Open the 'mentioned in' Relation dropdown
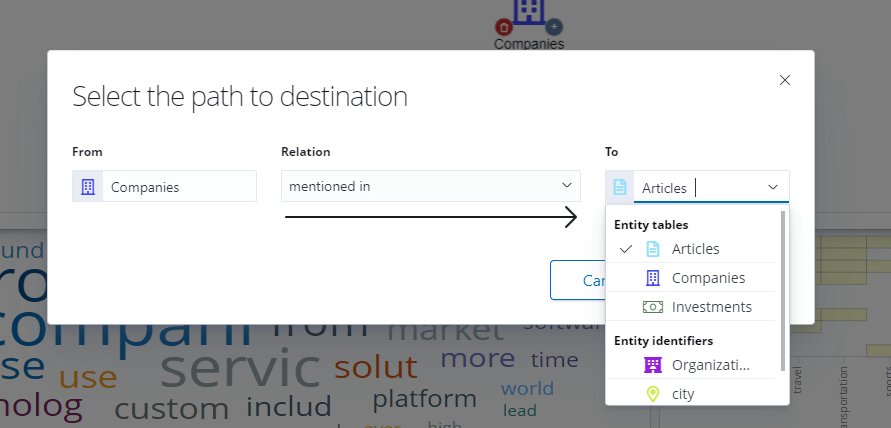 click(x=430, y=186)
